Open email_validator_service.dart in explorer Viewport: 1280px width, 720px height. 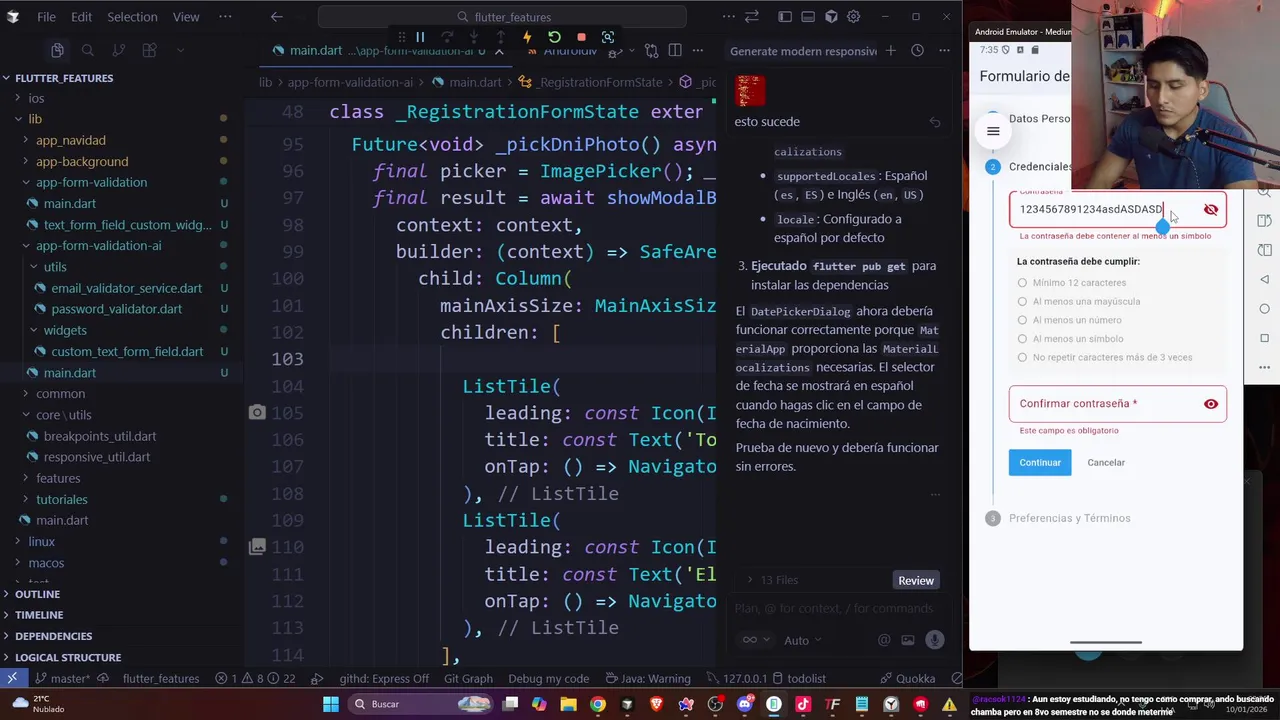126,288
